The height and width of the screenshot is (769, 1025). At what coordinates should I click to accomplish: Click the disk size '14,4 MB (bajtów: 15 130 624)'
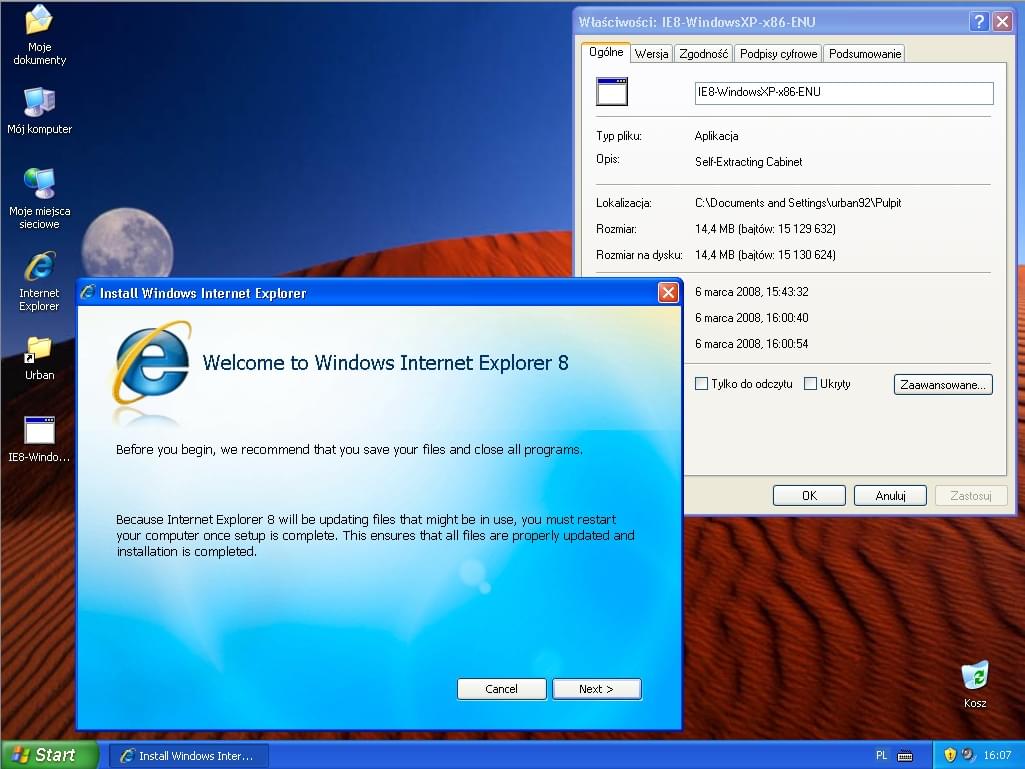coord(765,255)
